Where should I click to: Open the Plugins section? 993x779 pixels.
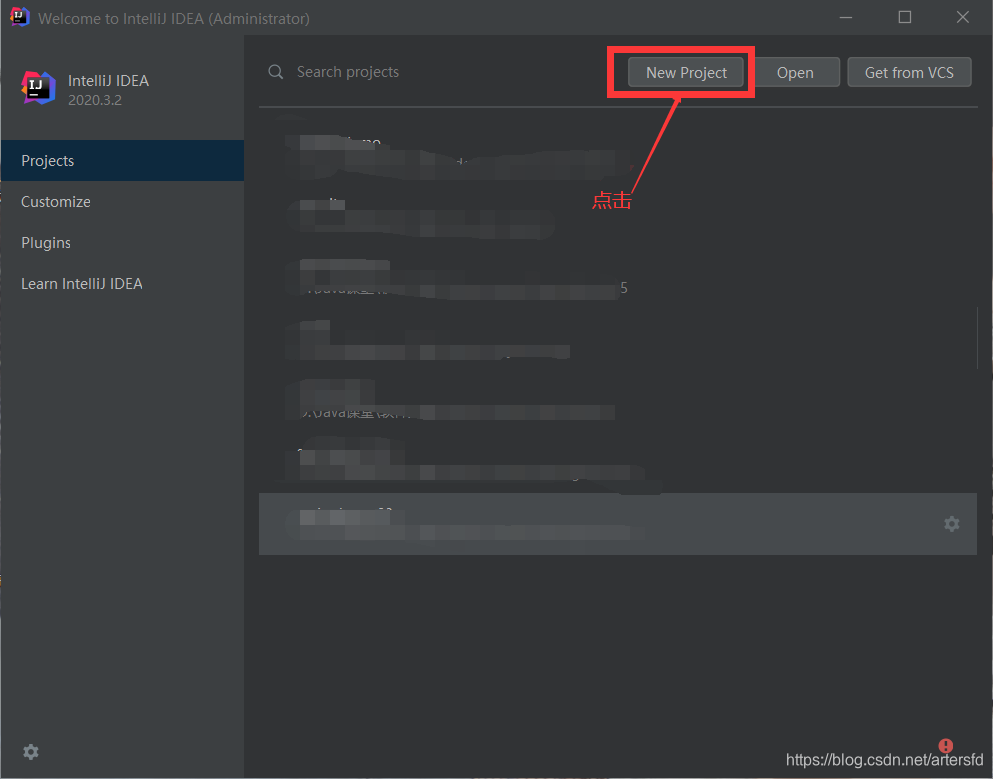click(122, 243)
